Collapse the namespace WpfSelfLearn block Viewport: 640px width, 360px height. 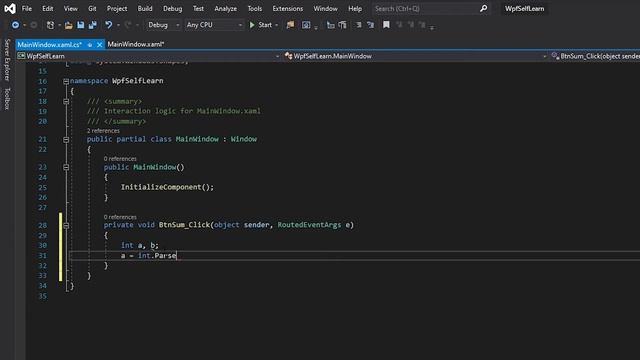[66, 81]
